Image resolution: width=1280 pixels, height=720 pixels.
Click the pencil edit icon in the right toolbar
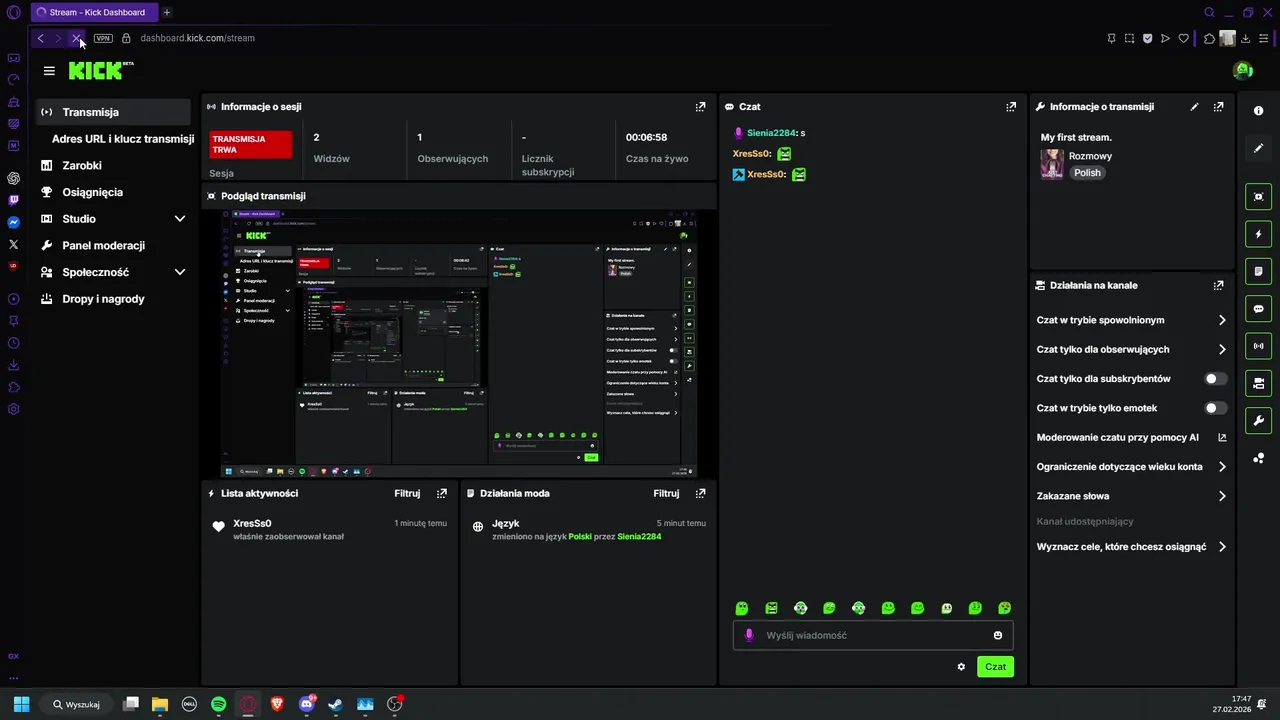(x=1258, y=148)
